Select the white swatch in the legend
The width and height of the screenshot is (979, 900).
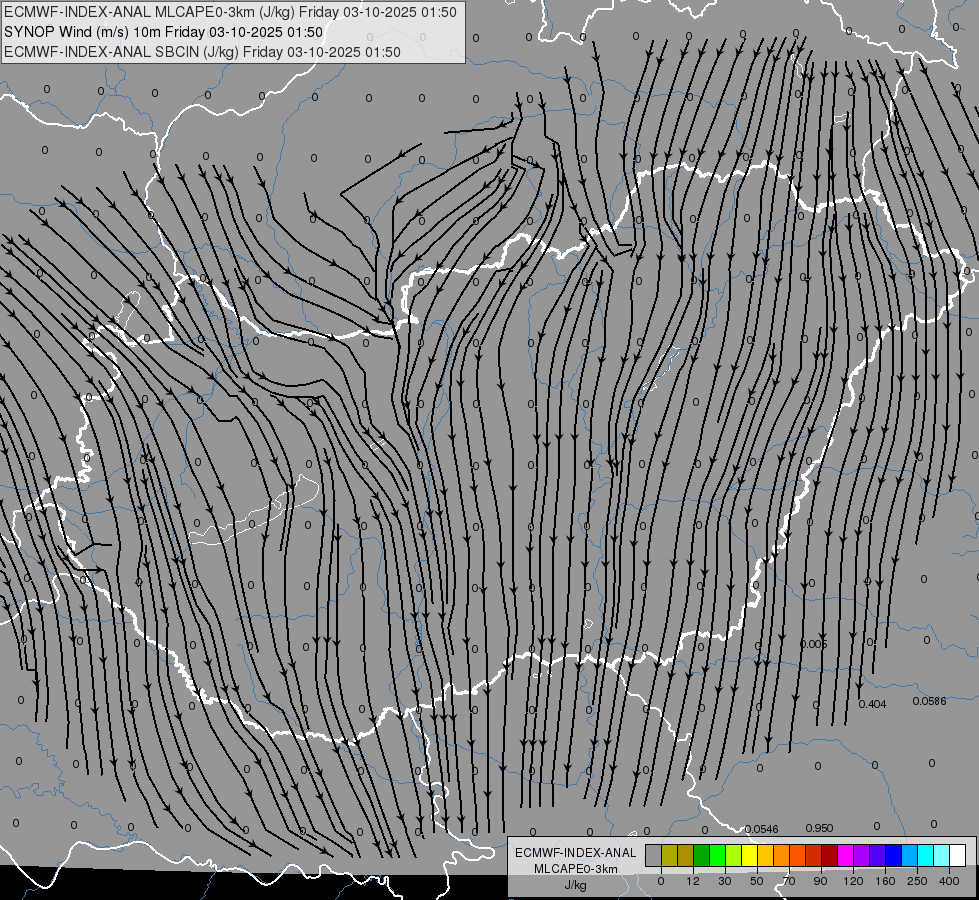click(958, 855)
